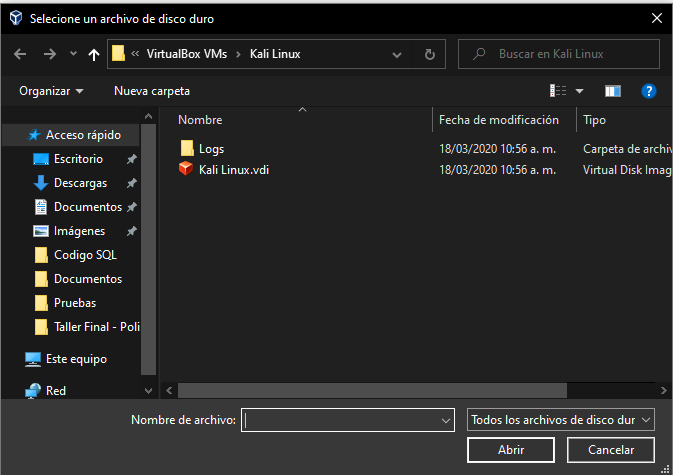Click the file list horizontal scrollbar thumb
Screen dimensions: 673x475
[x=372, y=390]
